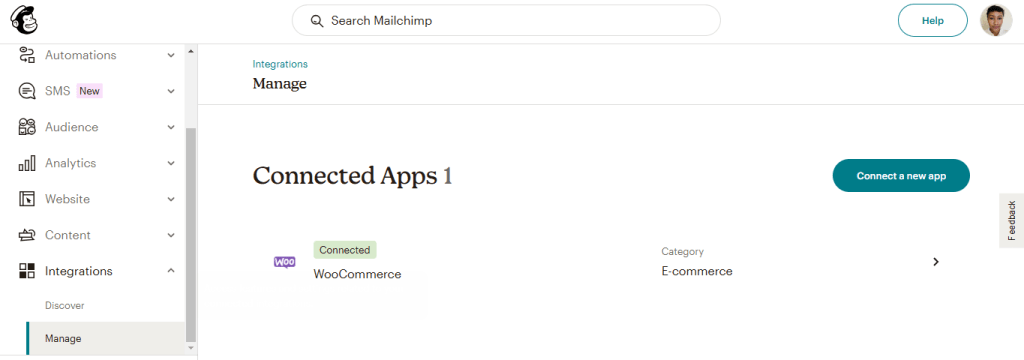
Task: Click the Website sidebar icon
Action: click(x=27, y=199)
